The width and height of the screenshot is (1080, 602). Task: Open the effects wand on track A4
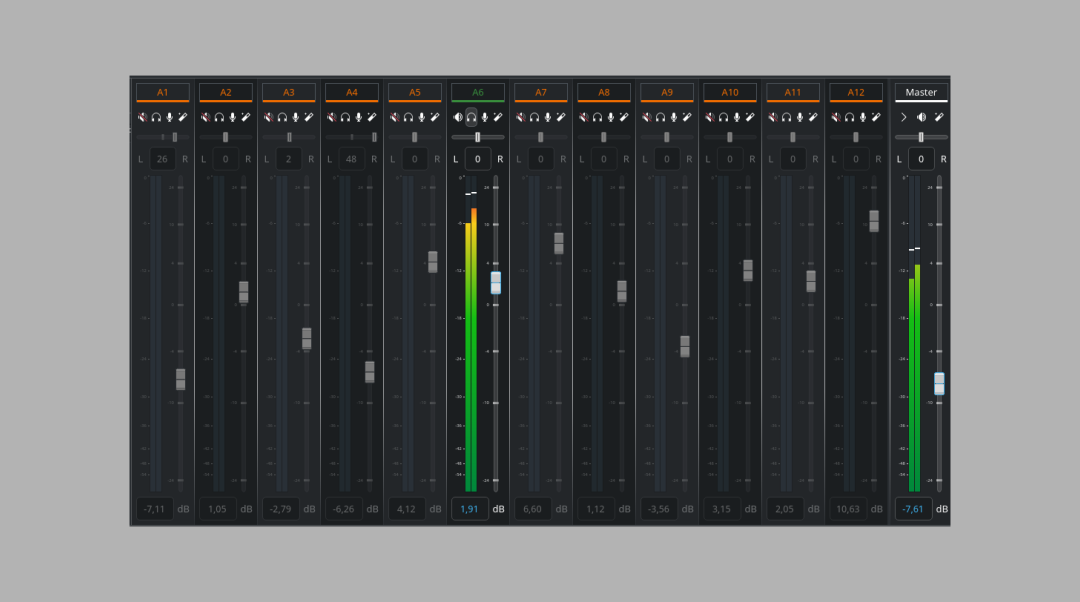(x=372, y=117)
